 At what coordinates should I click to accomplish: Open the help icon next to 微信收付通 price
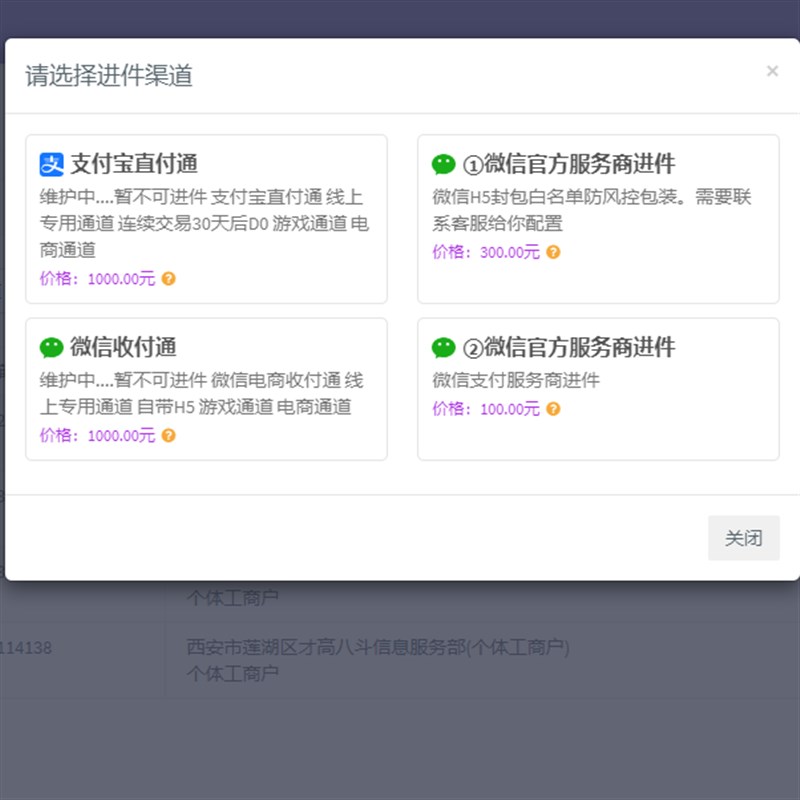pyautogui.click(x=168, y=436)
